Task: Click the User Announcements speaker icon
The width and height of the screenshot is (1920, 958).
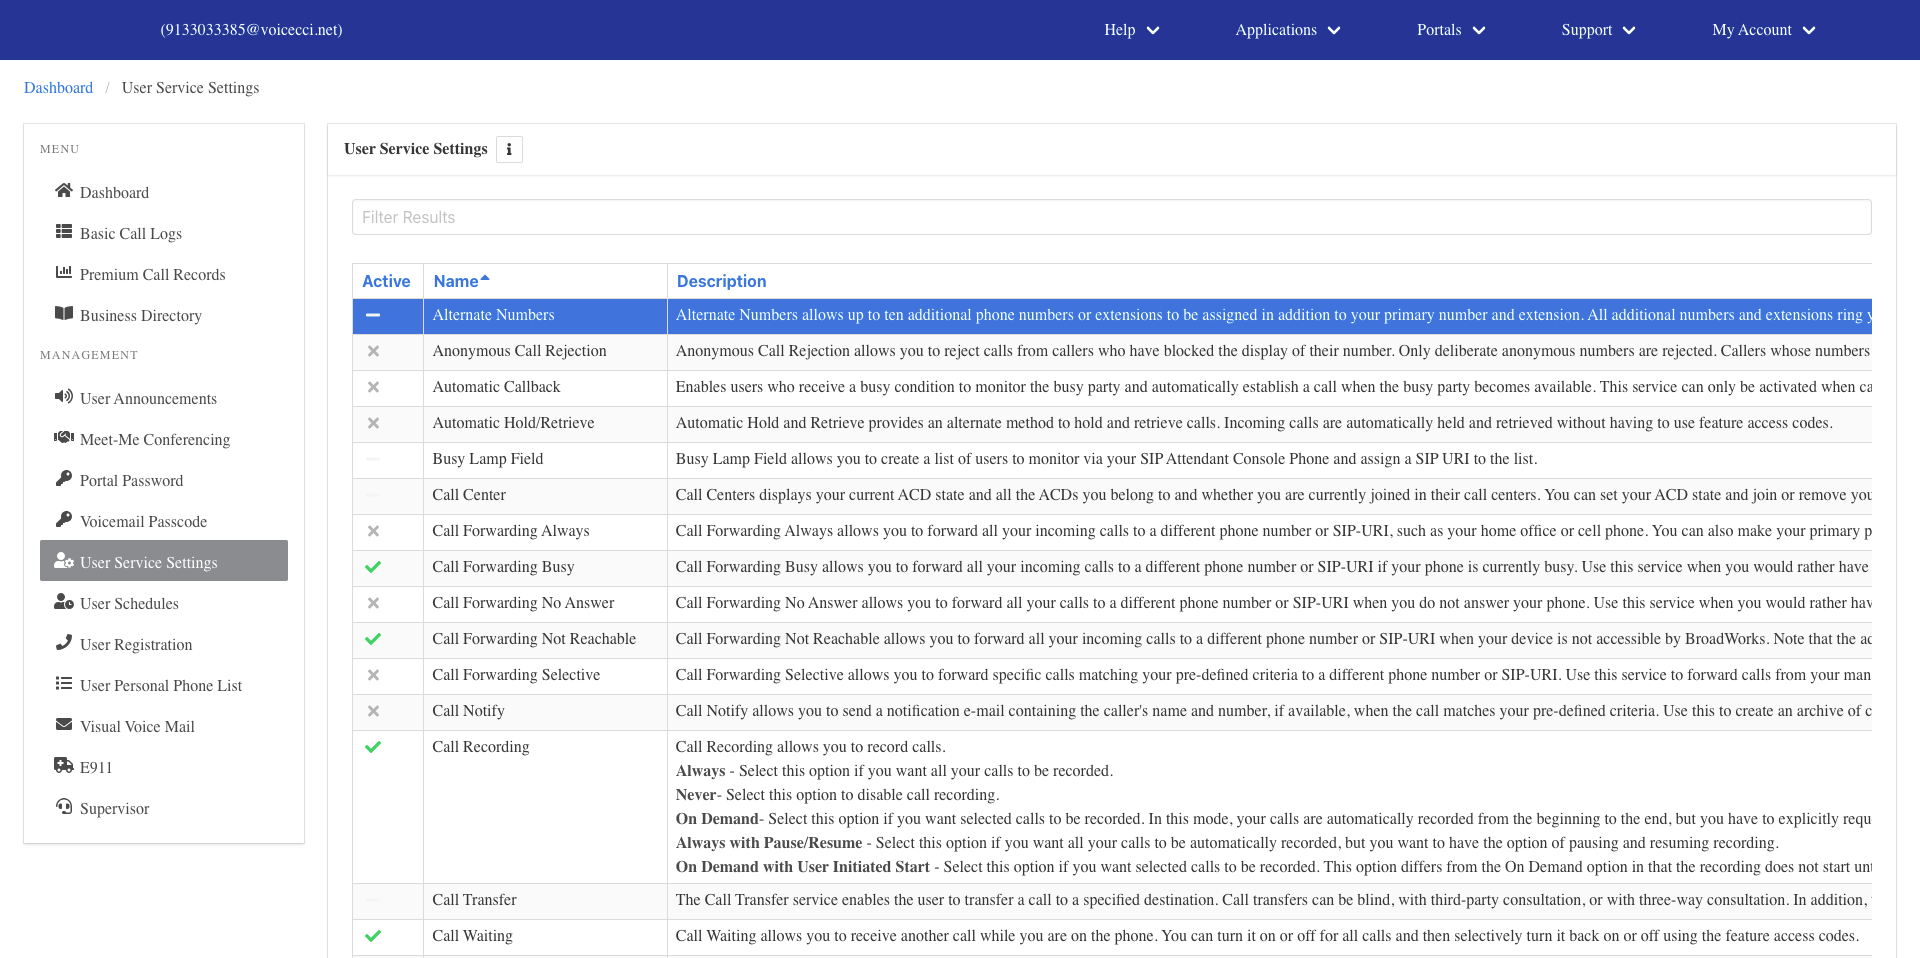Action: [x=64, y=396]
